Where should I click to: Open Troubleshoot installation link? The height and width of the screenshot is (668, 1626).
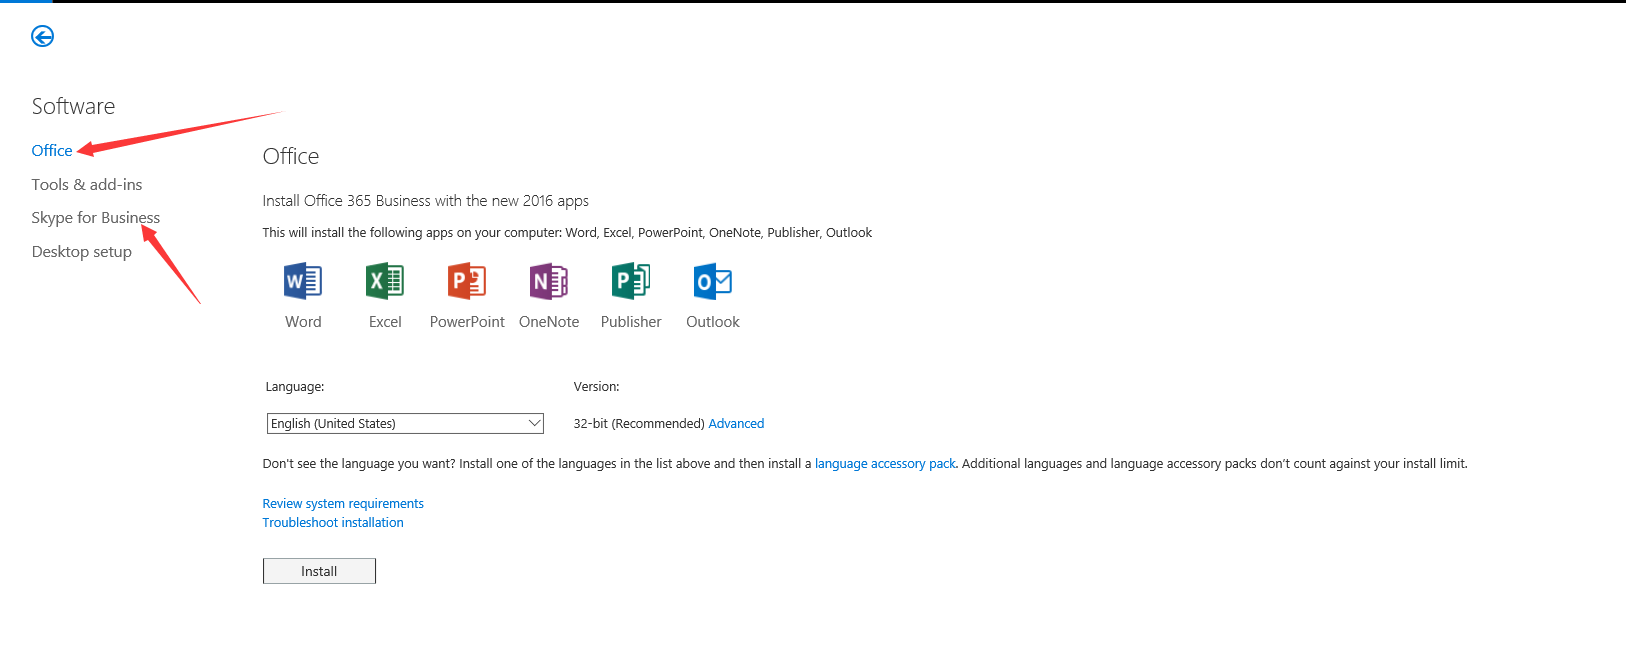(x=333, y=523)
